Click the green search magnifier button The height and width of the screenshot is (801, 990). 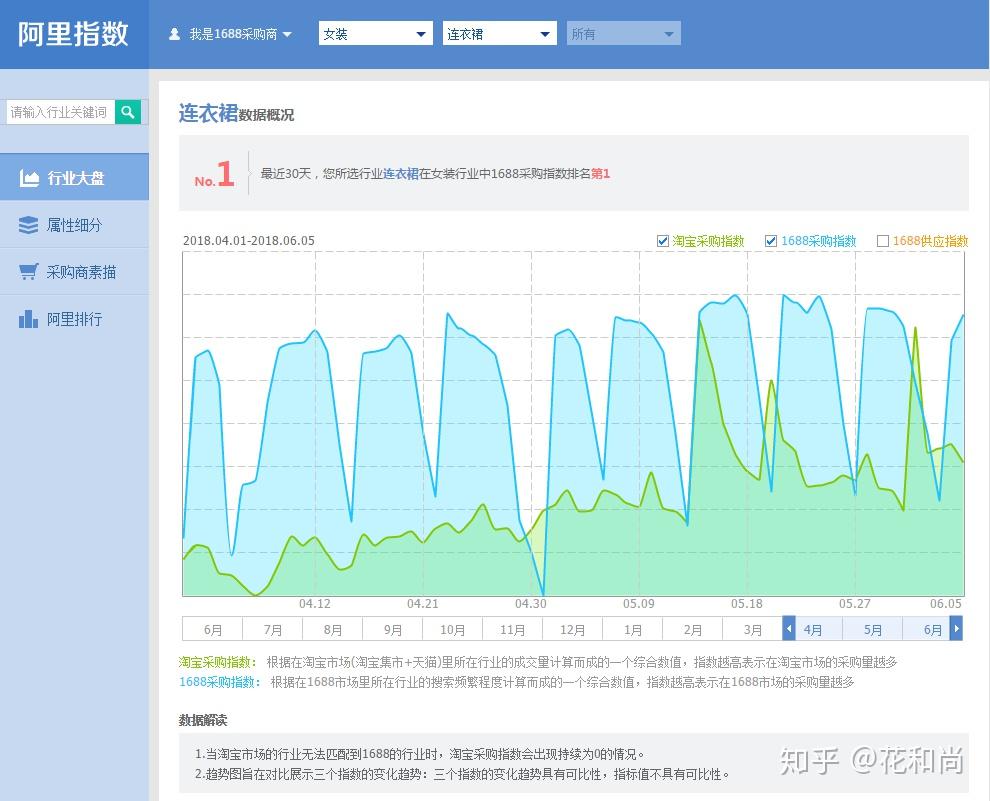pyautogui.click(x=128, y=112)
